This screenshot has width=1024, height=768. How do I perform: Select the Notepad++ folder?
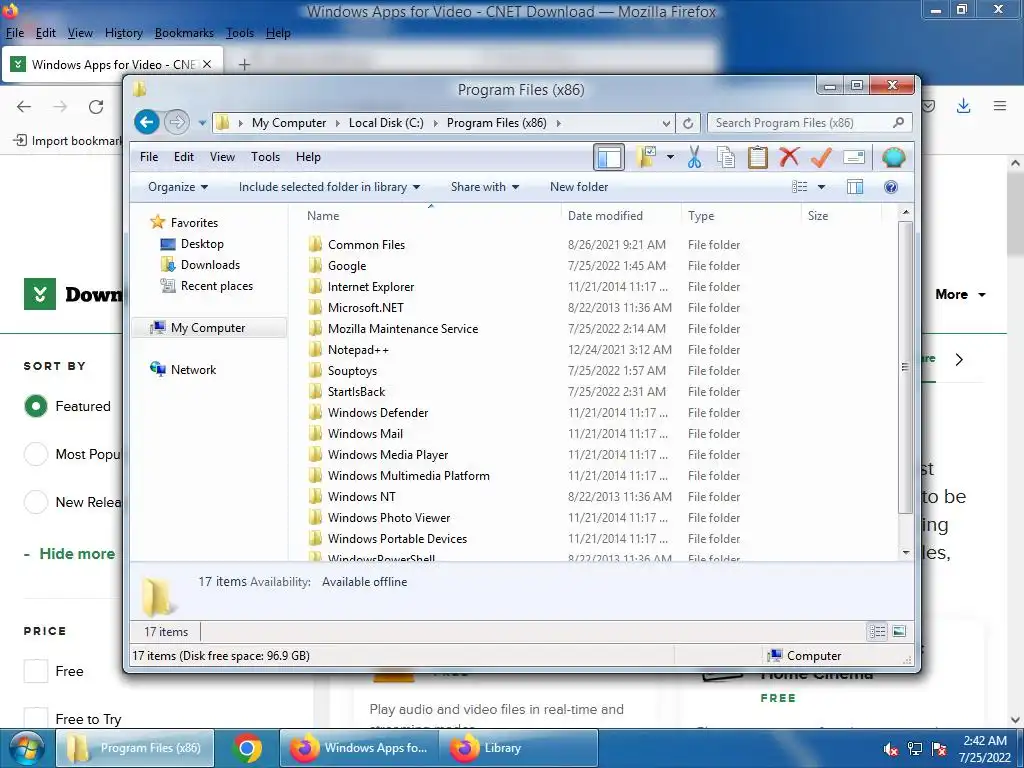(x=358, y=349)
